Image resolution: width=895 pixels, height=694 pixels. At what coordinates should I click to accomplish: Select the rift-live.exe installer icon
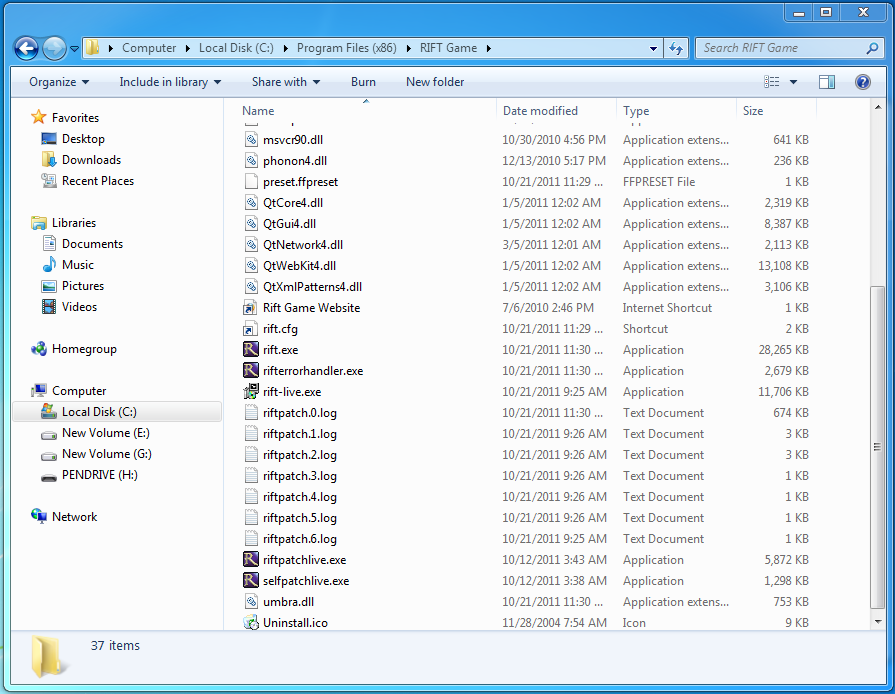251,392
